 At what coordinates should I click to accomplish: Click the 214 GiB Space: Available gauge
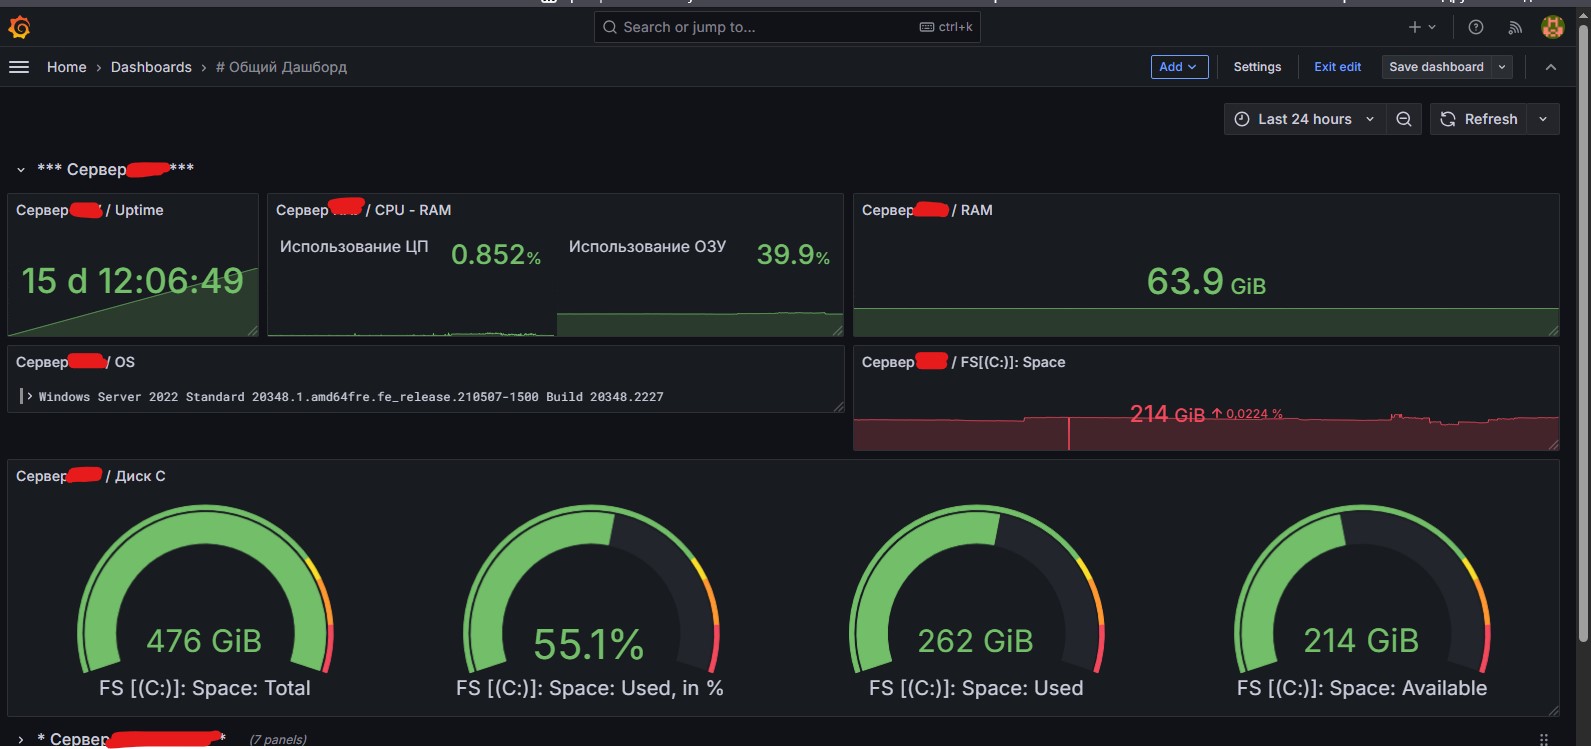[x=1361, y=600]
